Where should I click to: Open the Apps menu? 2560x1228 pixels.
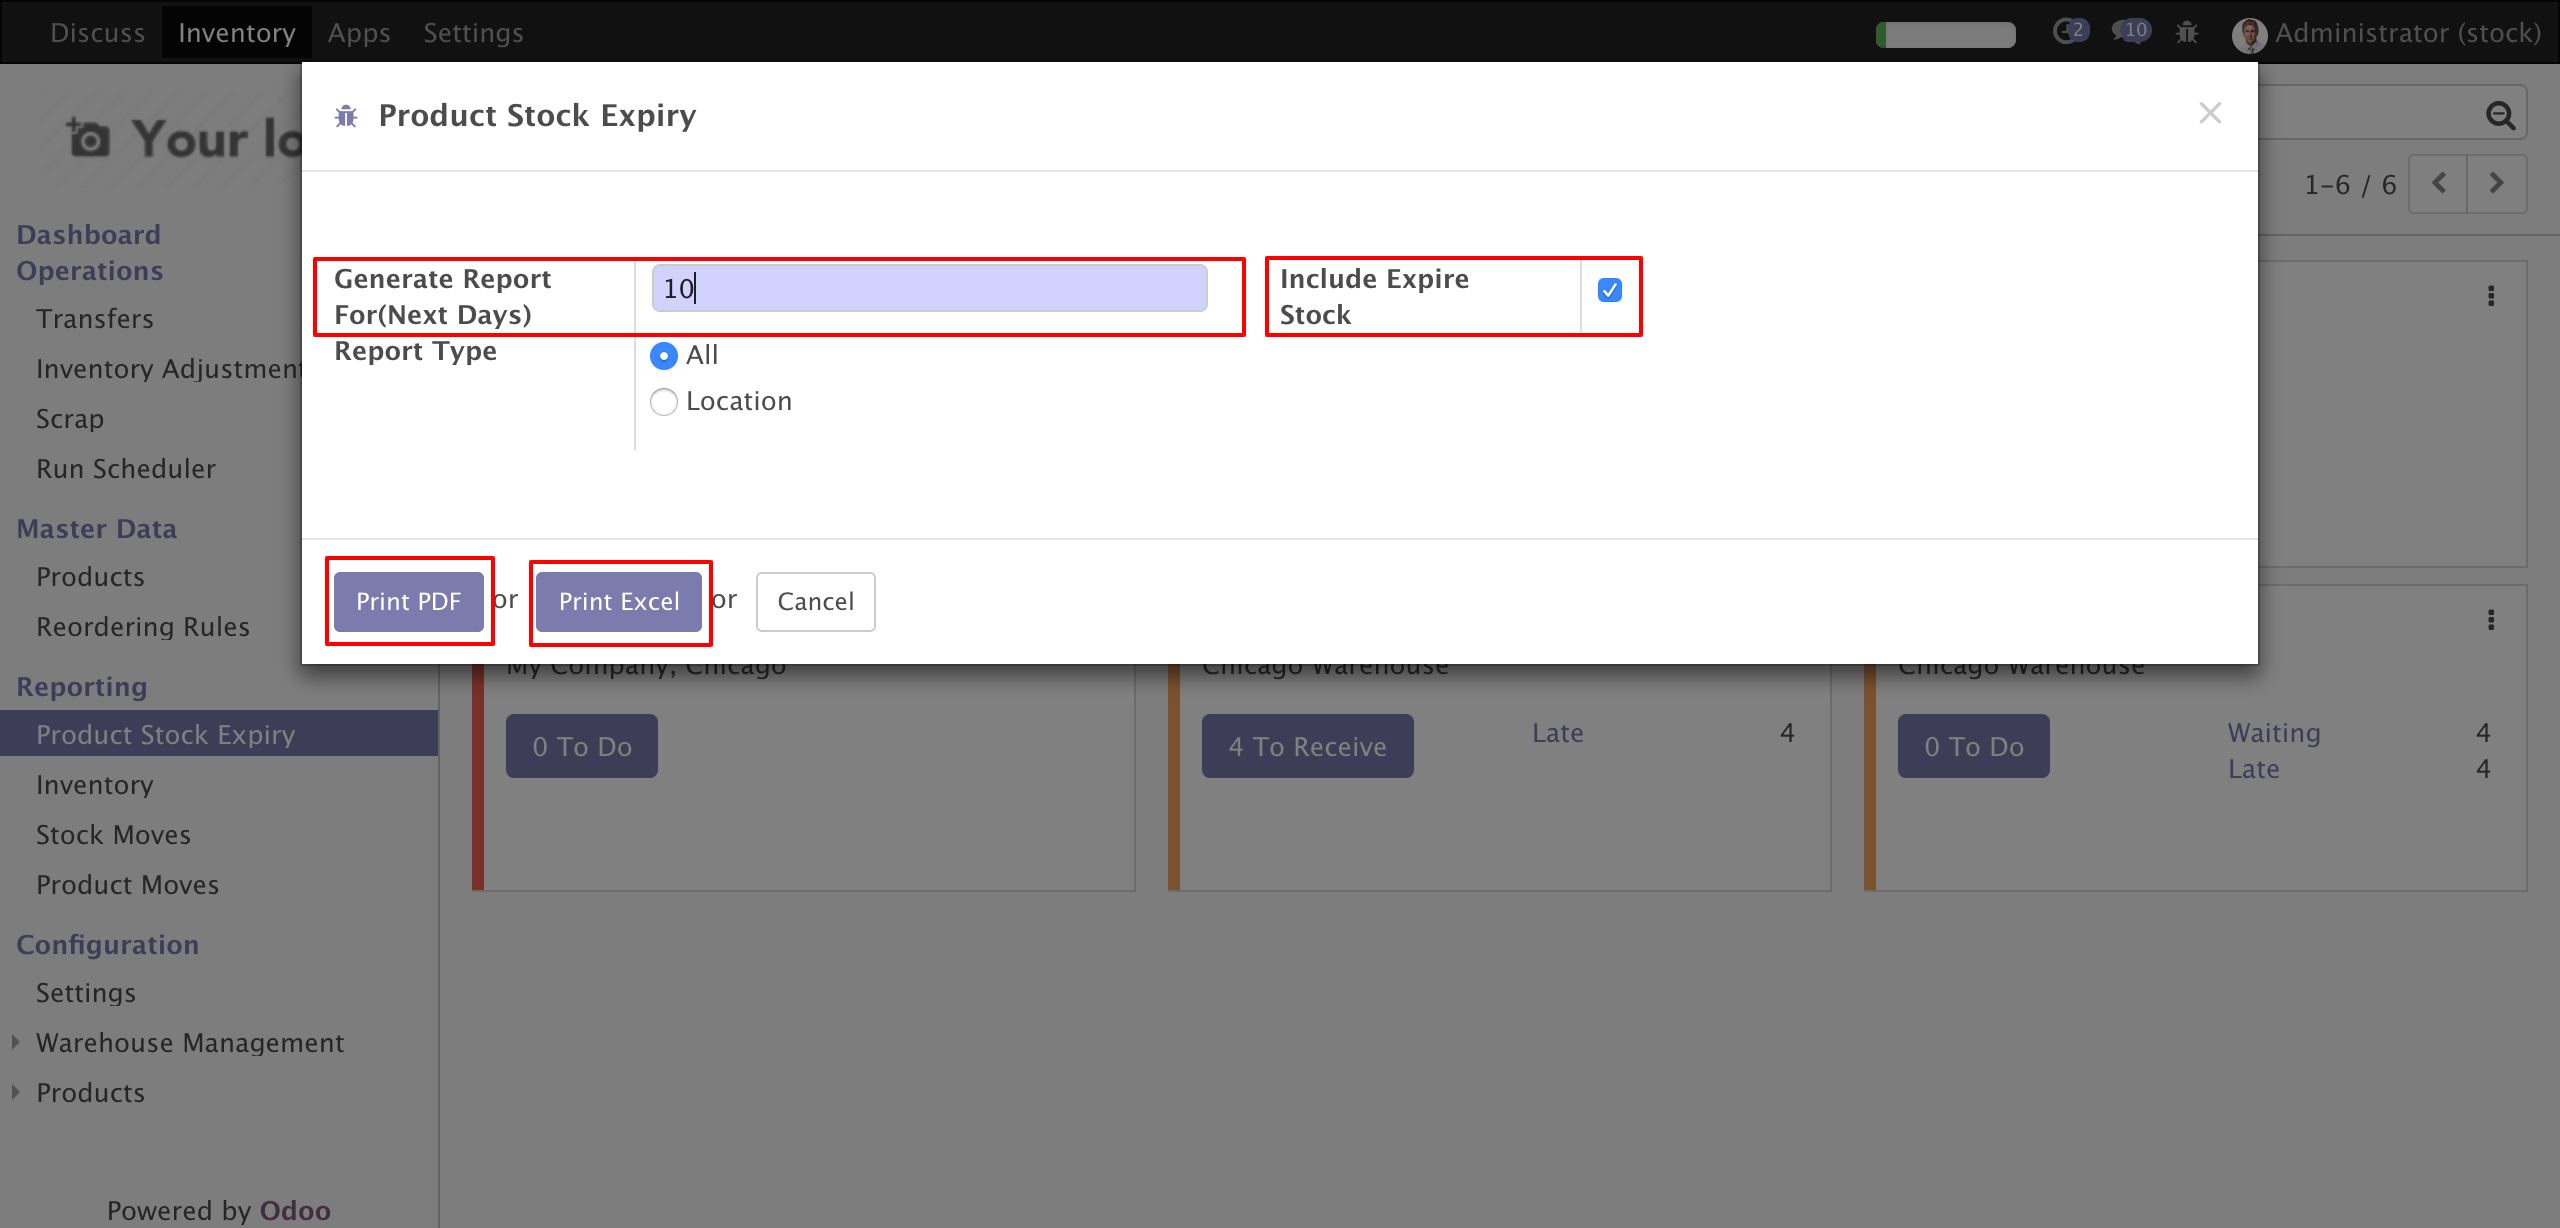click(x=359, y=33)
